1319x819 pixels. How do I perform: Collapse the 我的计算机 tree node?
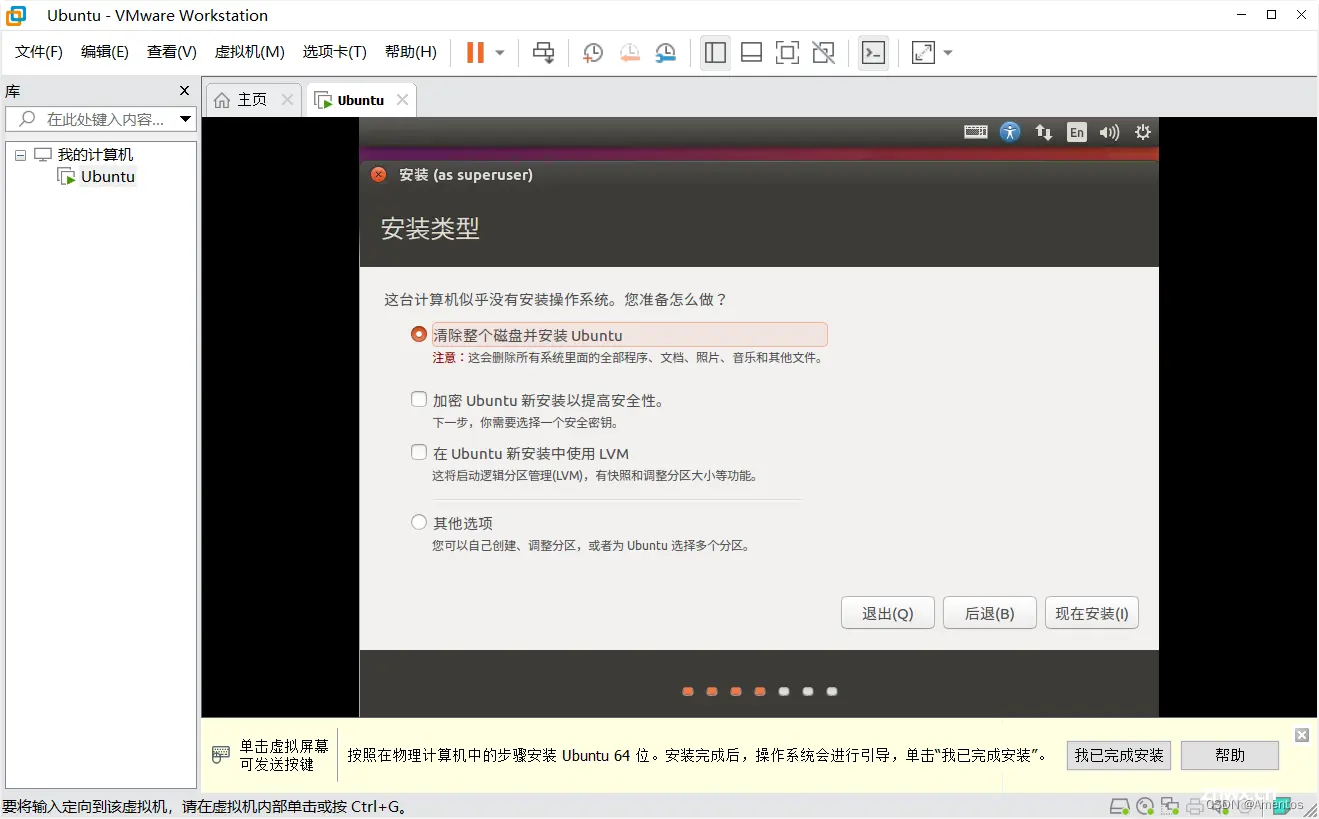point(21,155)
